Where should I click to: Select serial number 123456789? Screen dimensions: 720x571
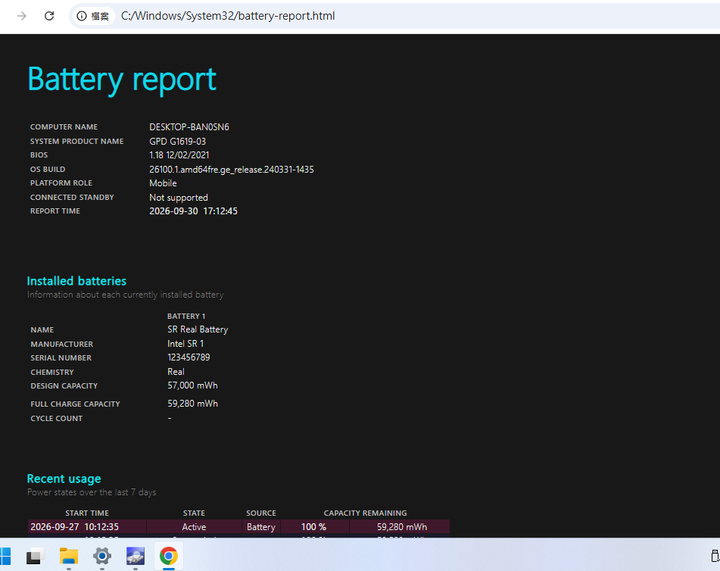point(189,358)
